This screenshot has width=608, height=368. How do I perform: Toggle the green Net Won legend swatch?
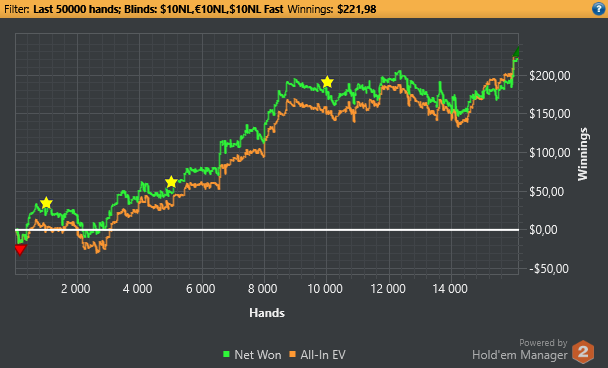click(227, 354)
